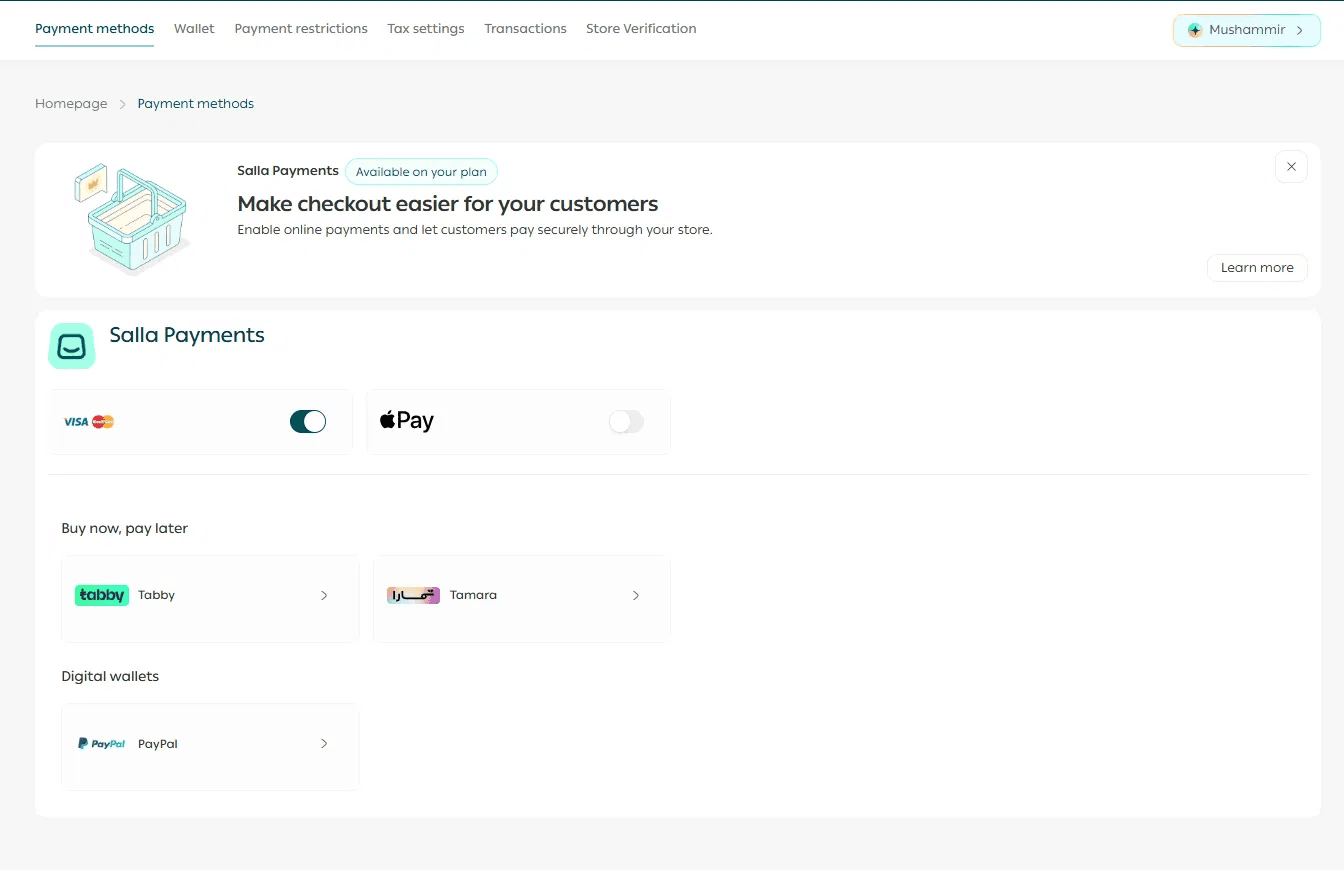
Task: Click the Available on your plan badge
Action: click(421, 172)
